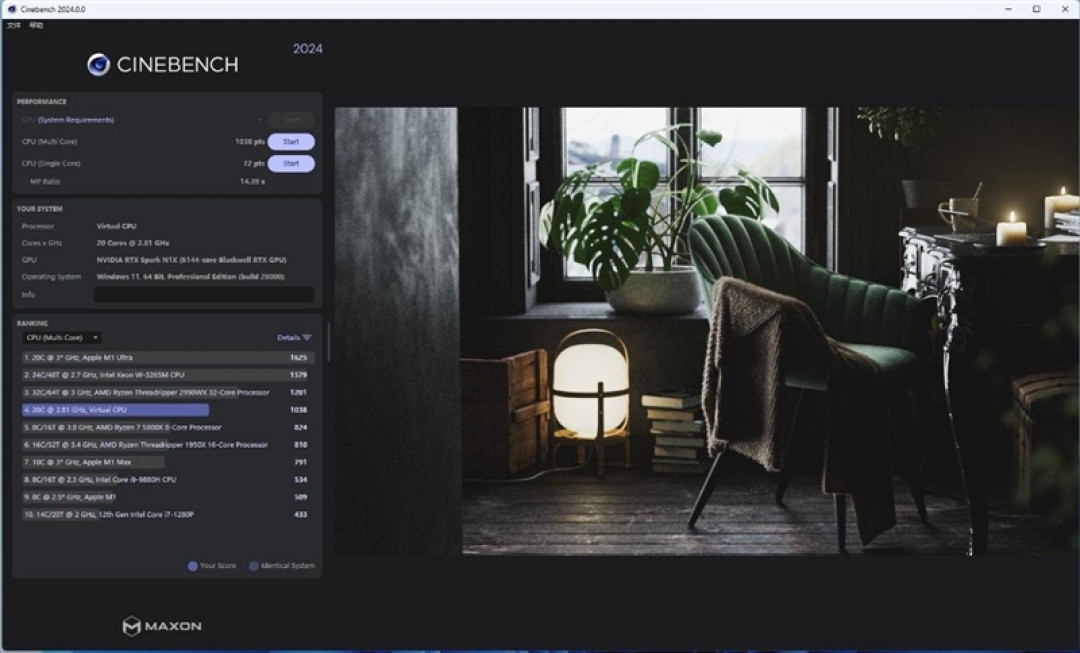The image size is (1080, 653).
Task: Select the Threadripper 2990WX ranking row
Action: (x=168, y=393)
